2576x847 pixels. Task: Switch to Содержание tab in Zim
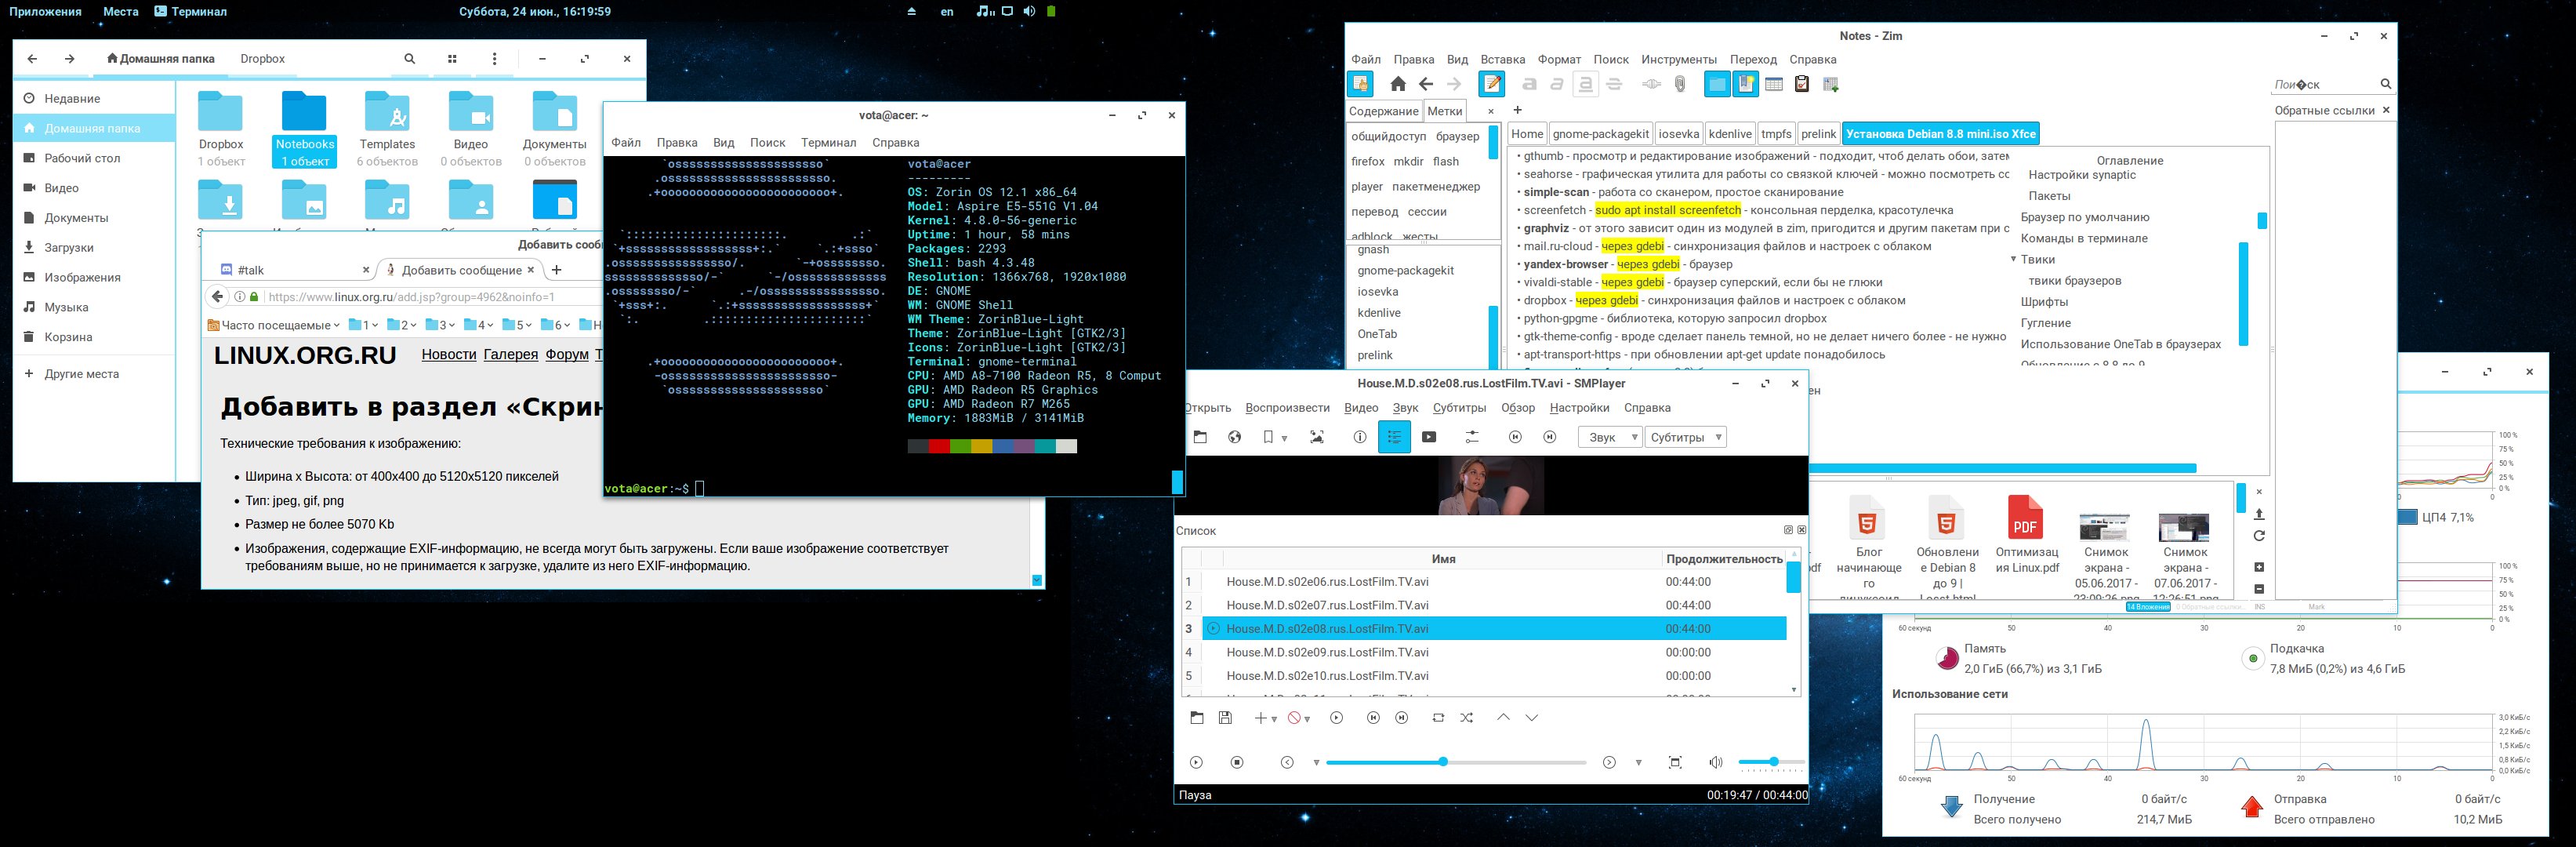(x=1383, y=111)
